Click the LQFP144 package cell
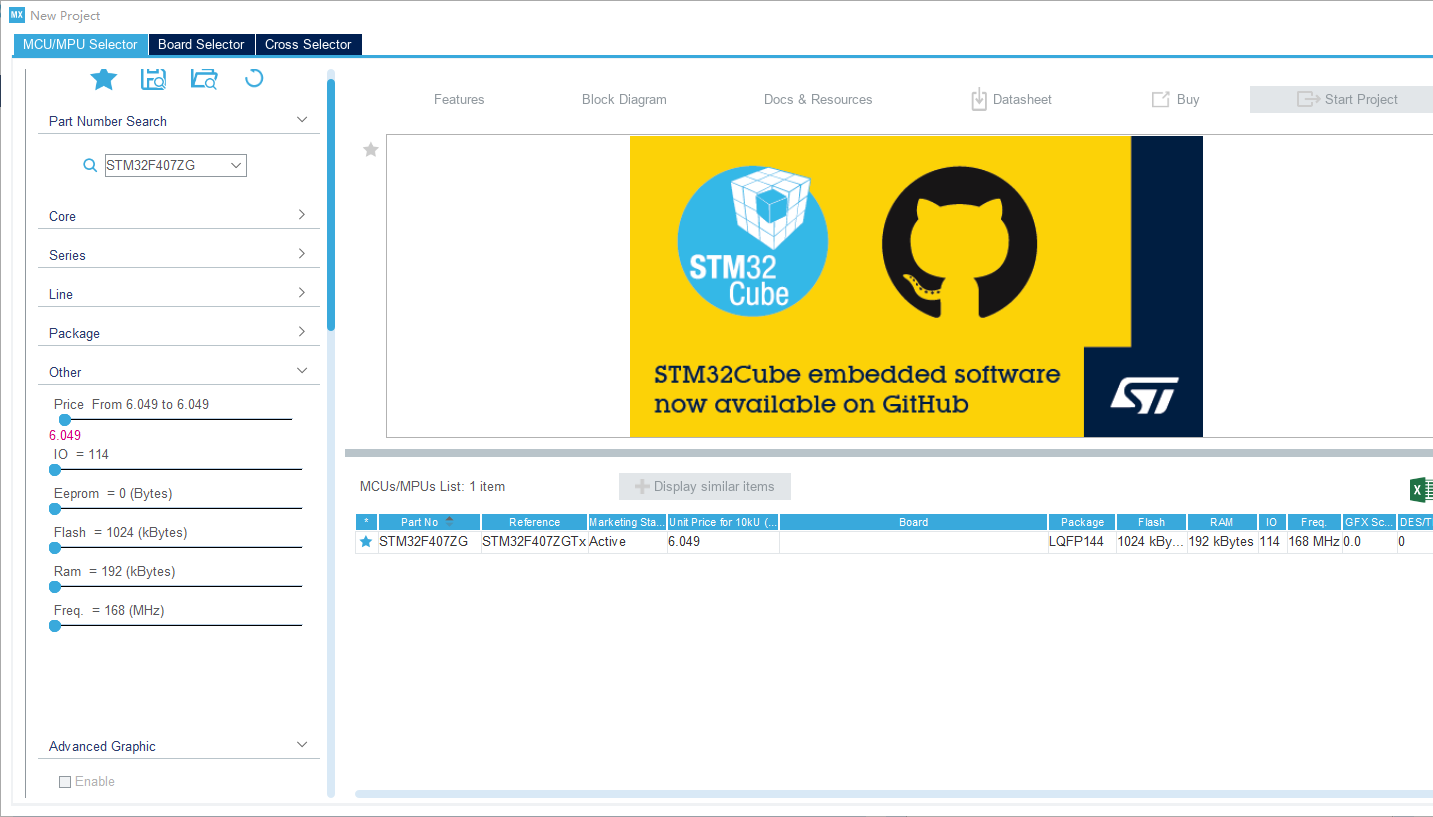Image resolution: width=1433 pixels, height=817 pixels. point(1082,541)
